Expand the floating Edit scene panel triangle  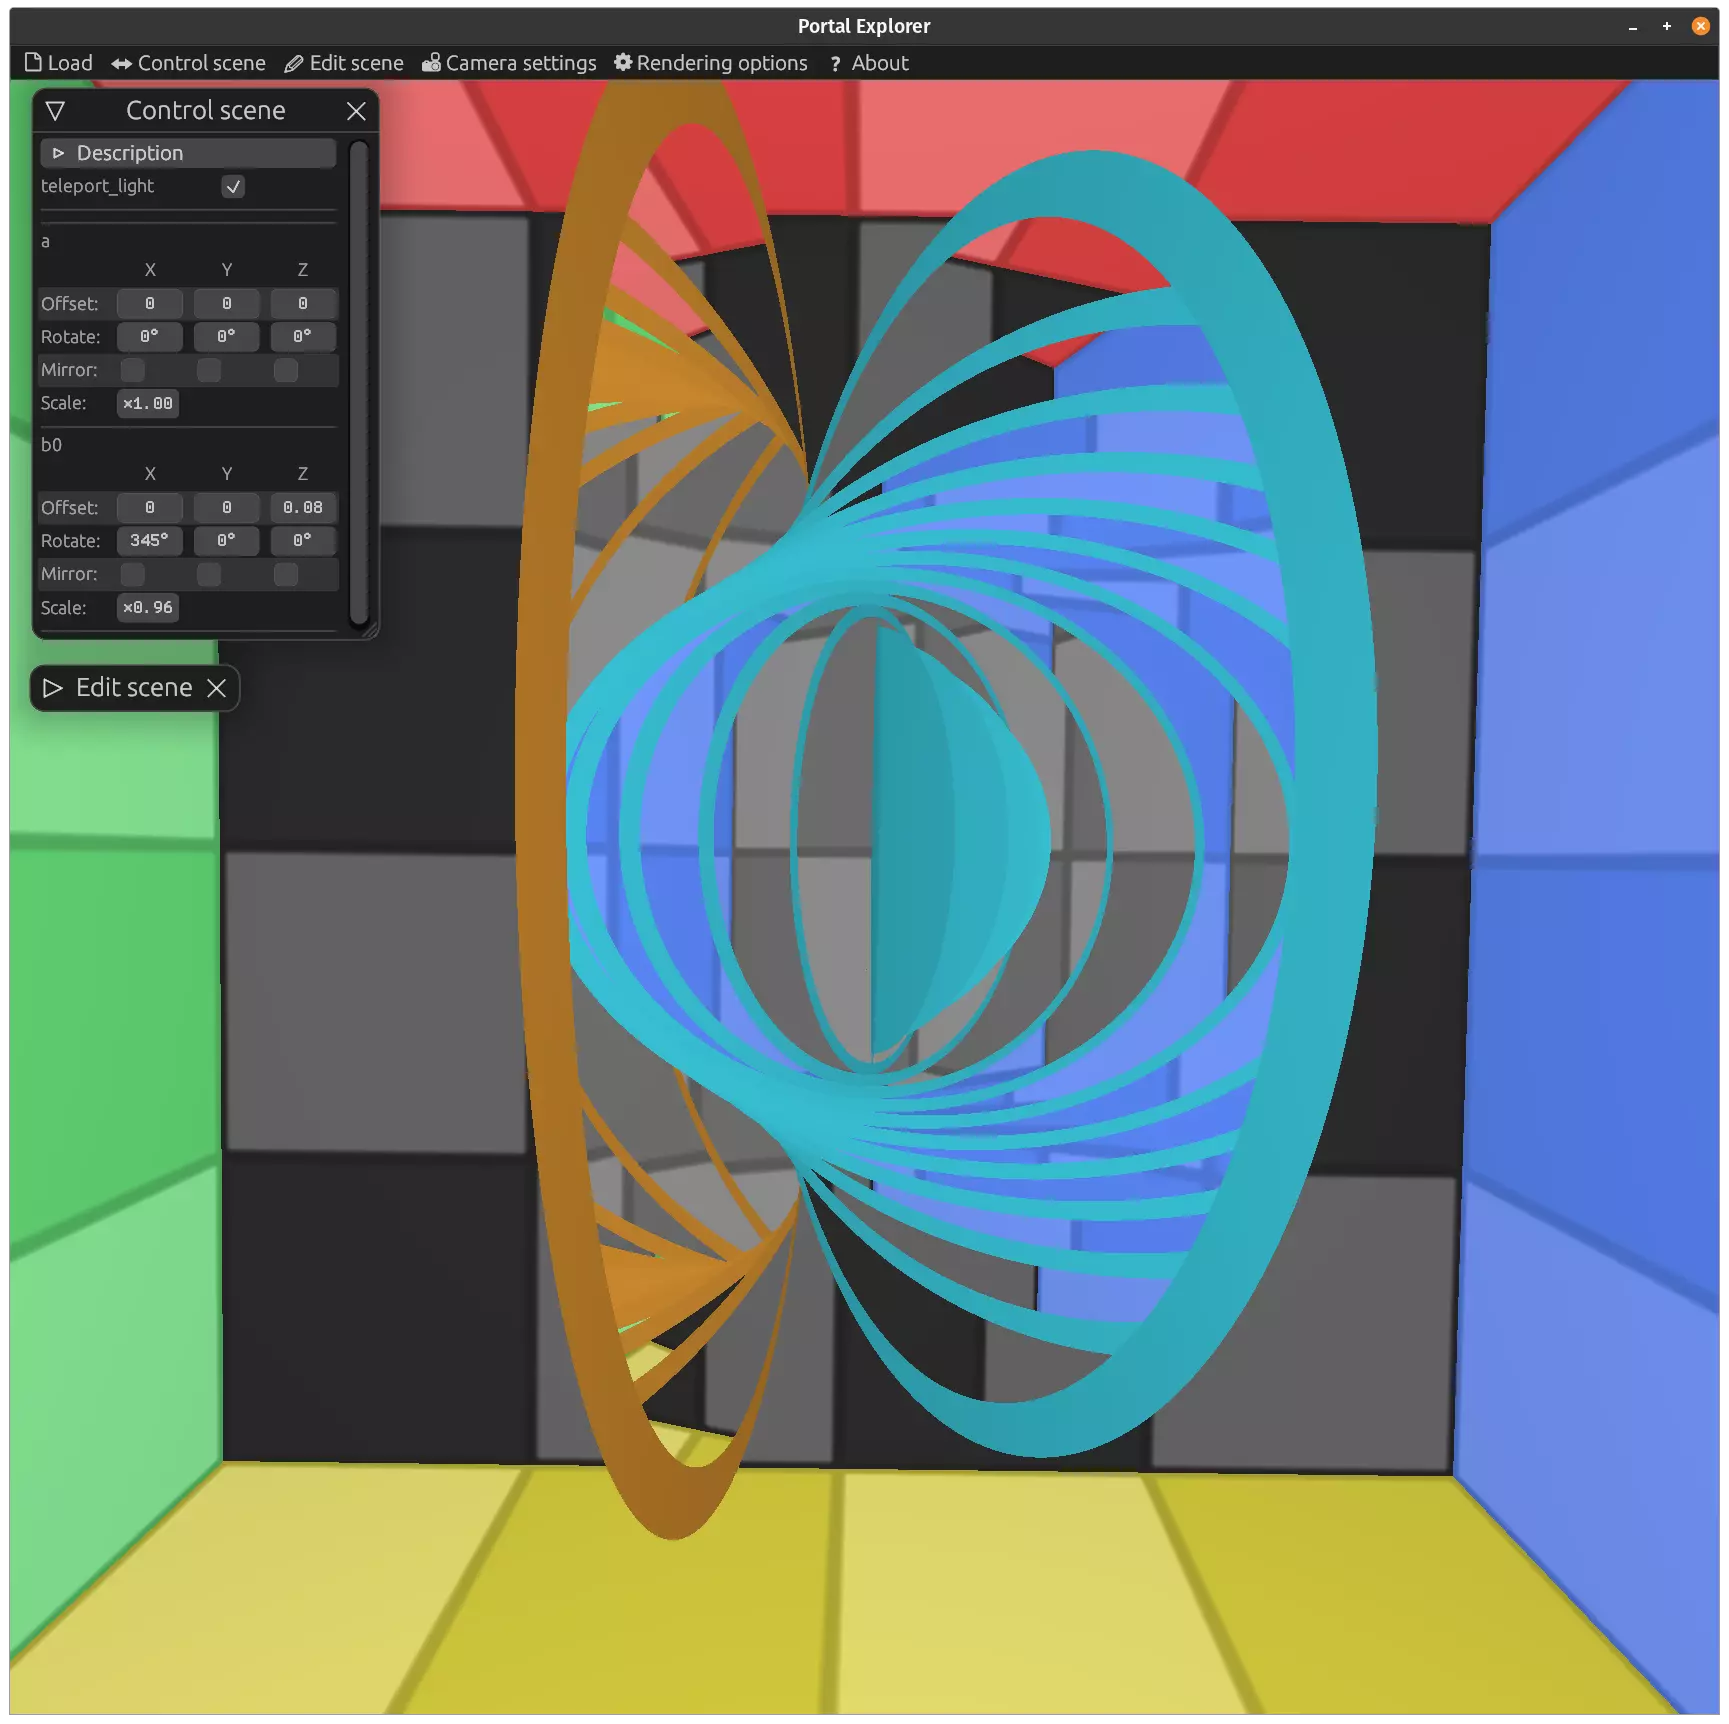(53, 688)
